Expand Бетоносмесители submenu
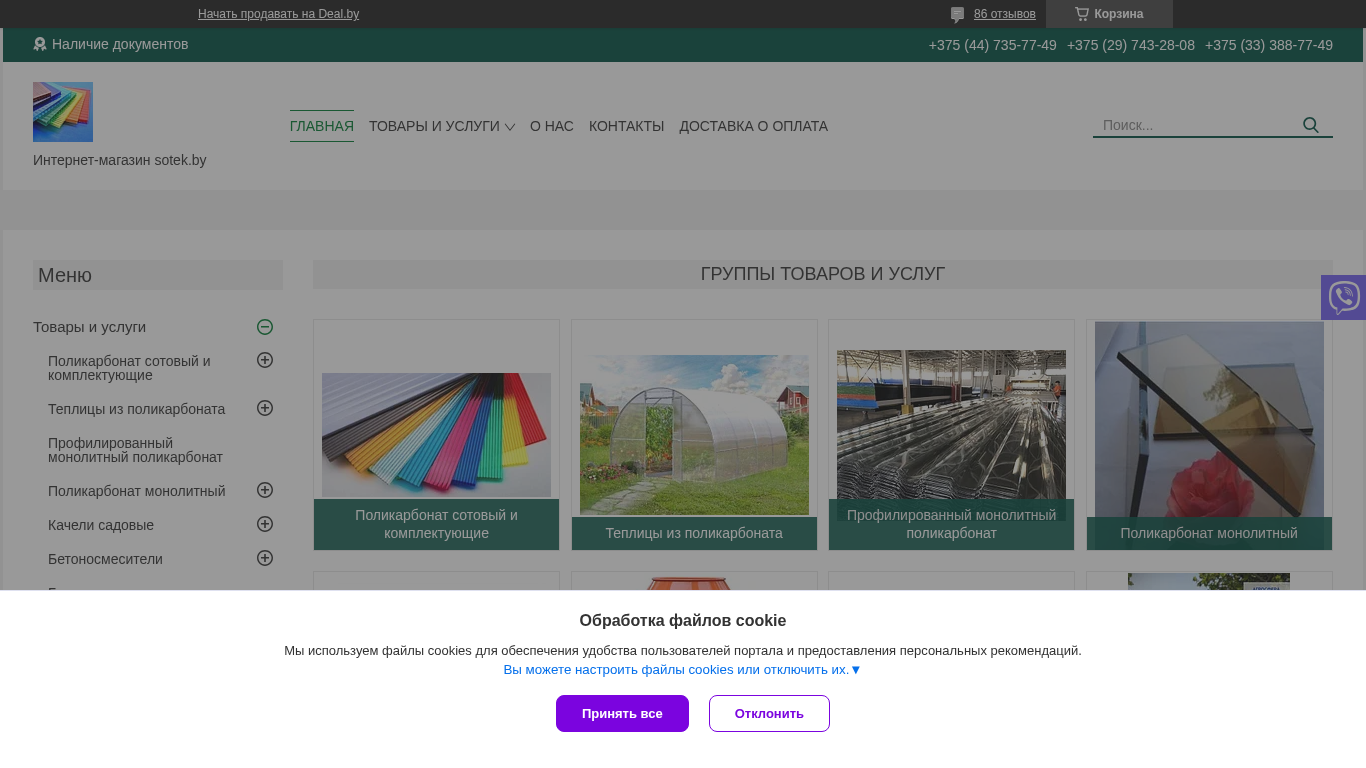The image size is (1366, 768). (265, 558)
